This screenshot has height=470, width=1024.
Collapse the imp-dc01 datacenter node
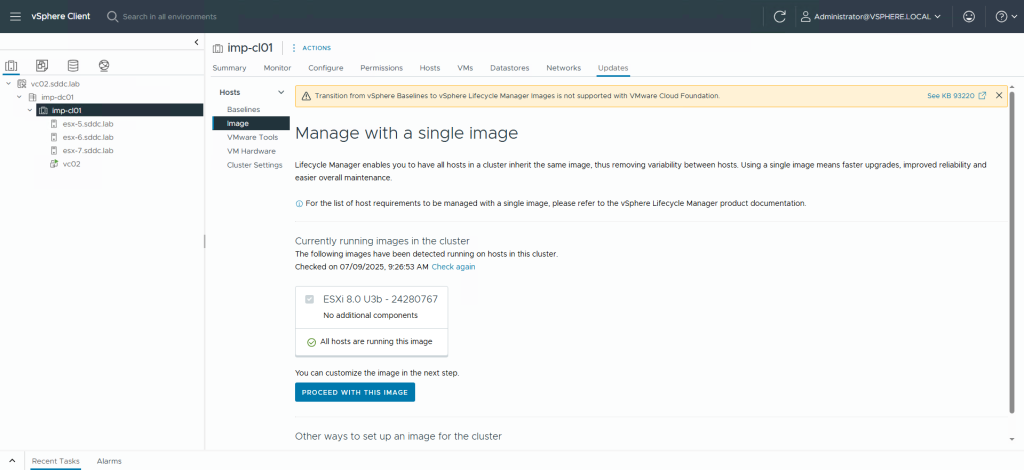coord(19,97)
